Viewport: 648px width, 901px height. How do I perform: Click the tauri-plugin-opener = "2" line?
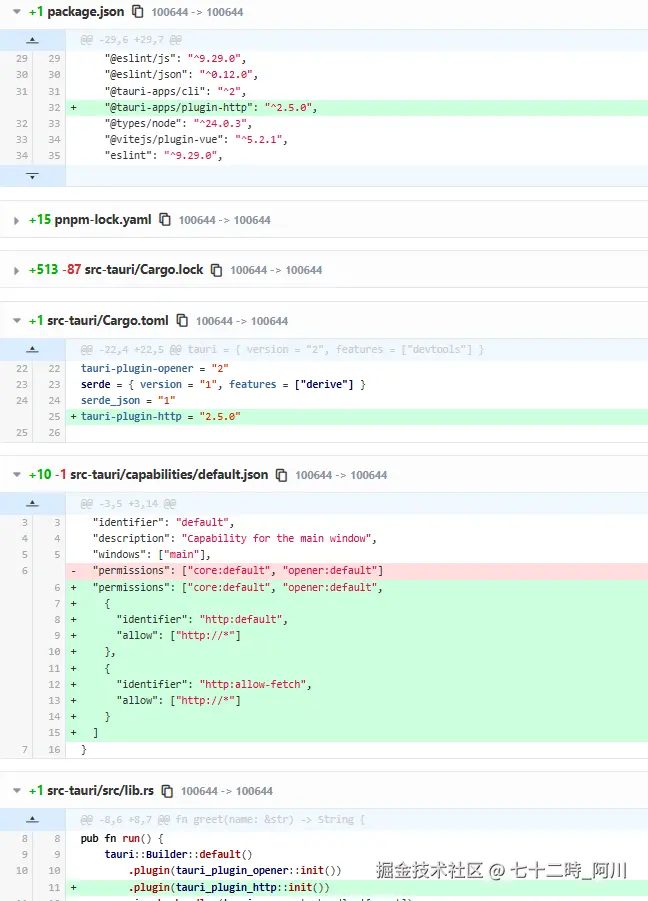(357, 368)
